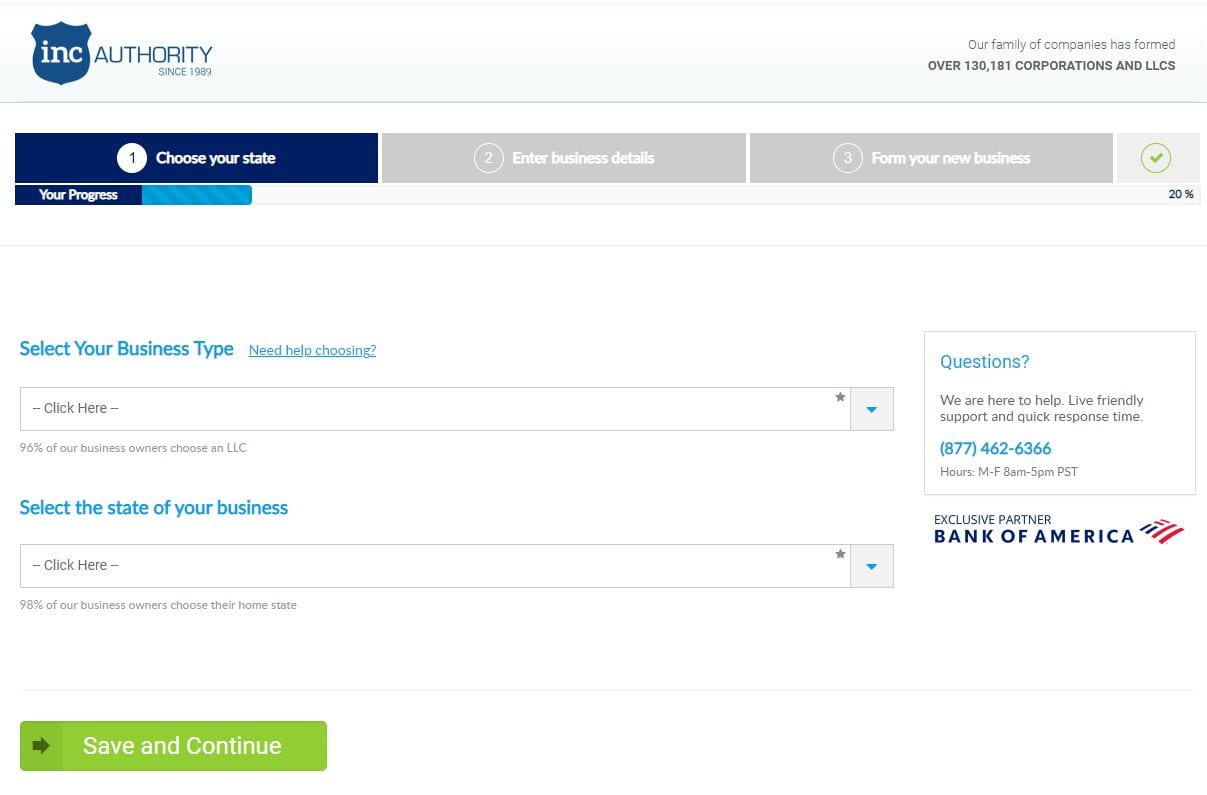Screen dimensions: 1207x795
Task: Click the numbered circle for step 3
Action: pos(848,157)
